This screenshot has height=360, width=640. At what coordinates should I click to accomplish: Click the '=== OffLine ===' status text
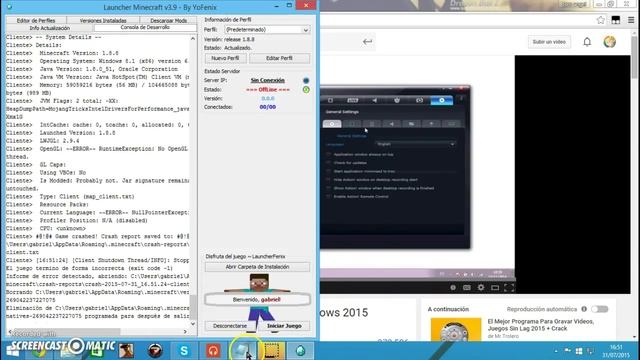pyautogui.click(x=268, y=89)
